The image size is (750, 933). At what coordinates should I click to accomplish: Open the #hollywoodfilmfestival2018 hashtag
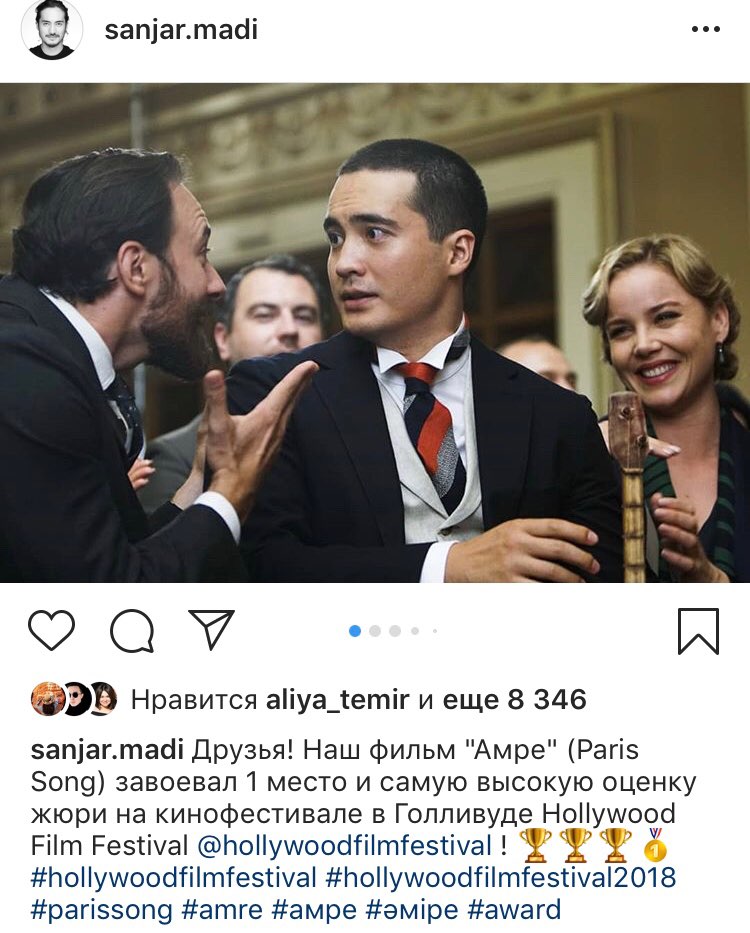(x=502, y=878)
